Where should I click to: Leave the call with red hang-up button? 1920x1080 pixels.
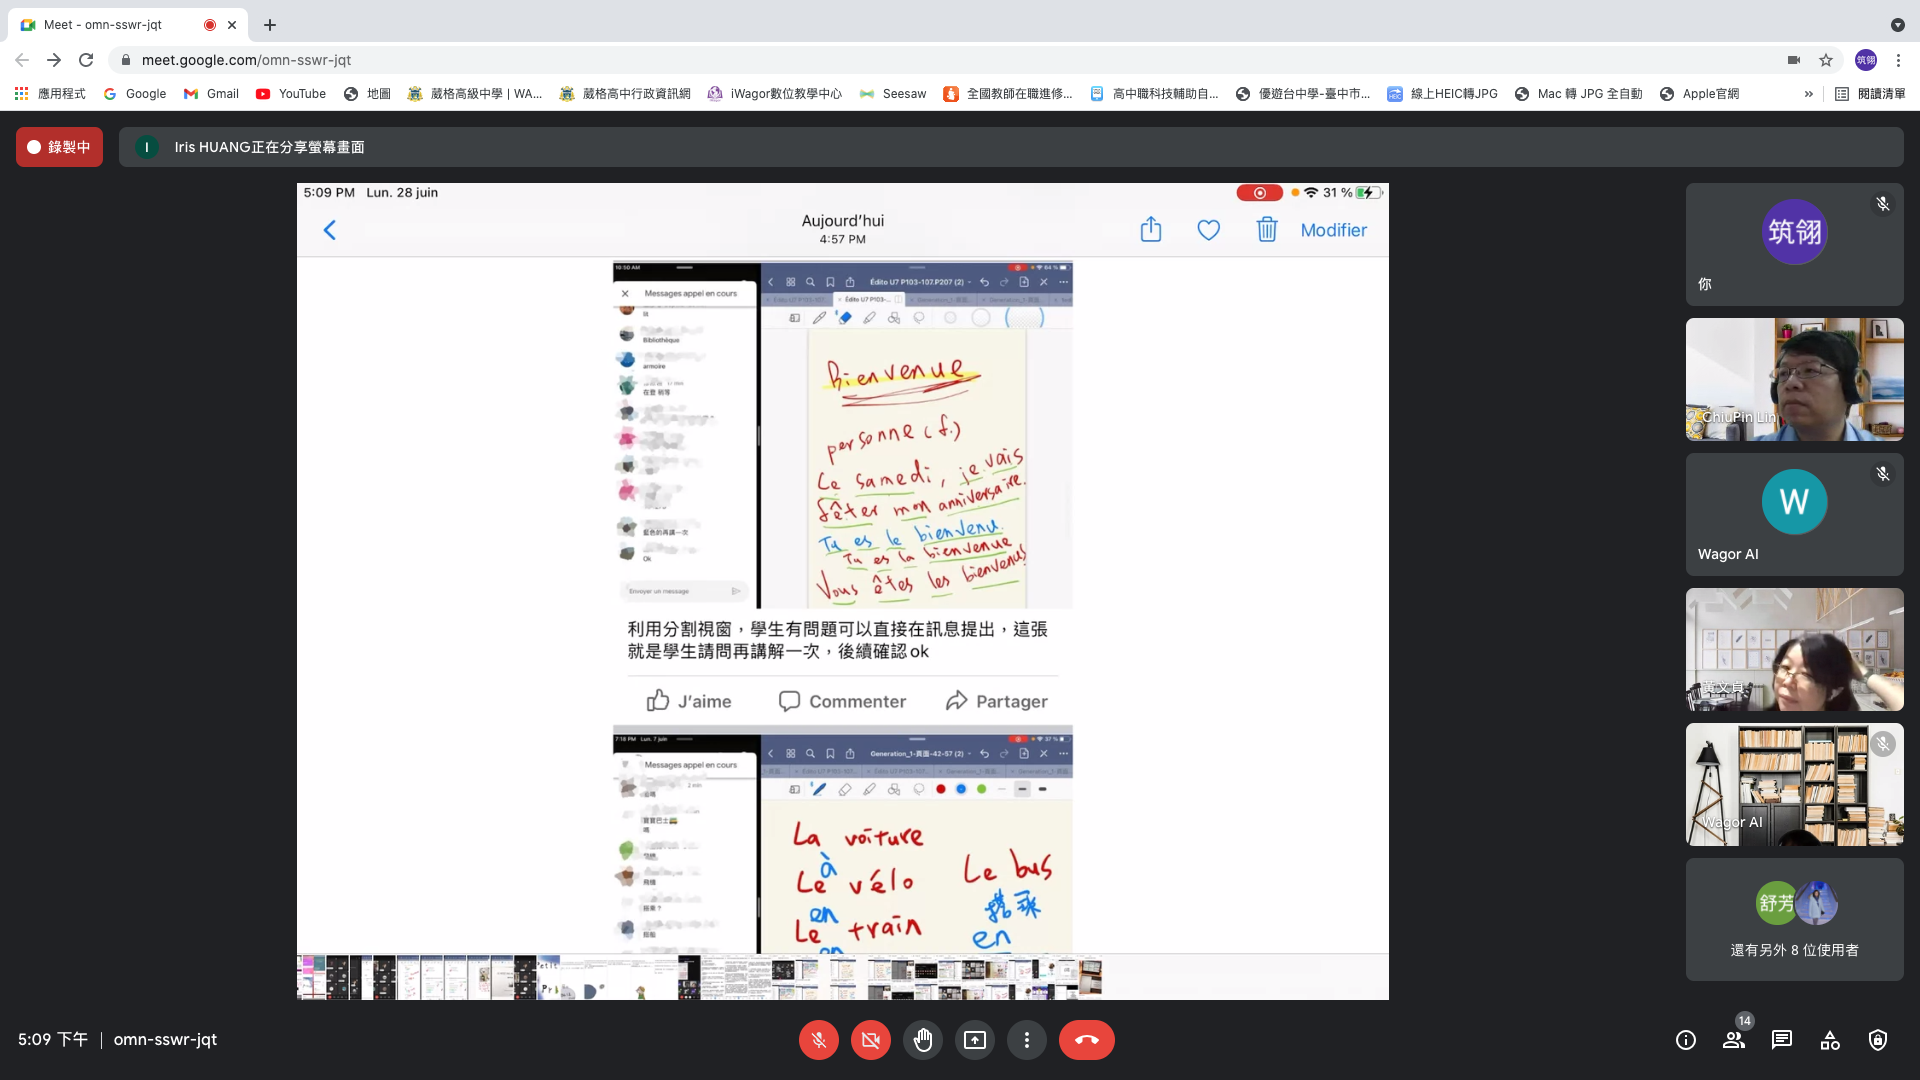pyautogui.click(x=1086, y=1040)
